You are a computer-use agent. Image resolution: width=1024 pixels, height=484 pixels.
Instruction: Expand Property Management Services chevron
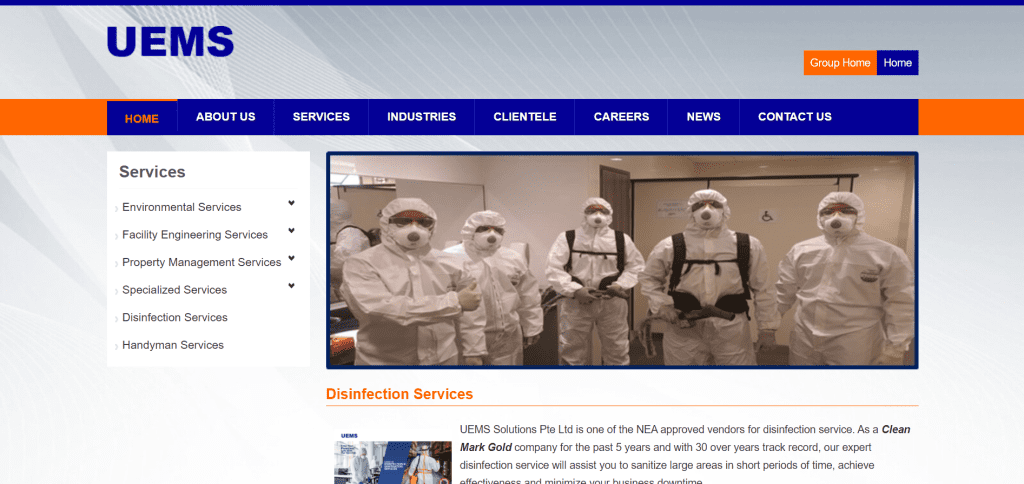click(x=291, y=258)
